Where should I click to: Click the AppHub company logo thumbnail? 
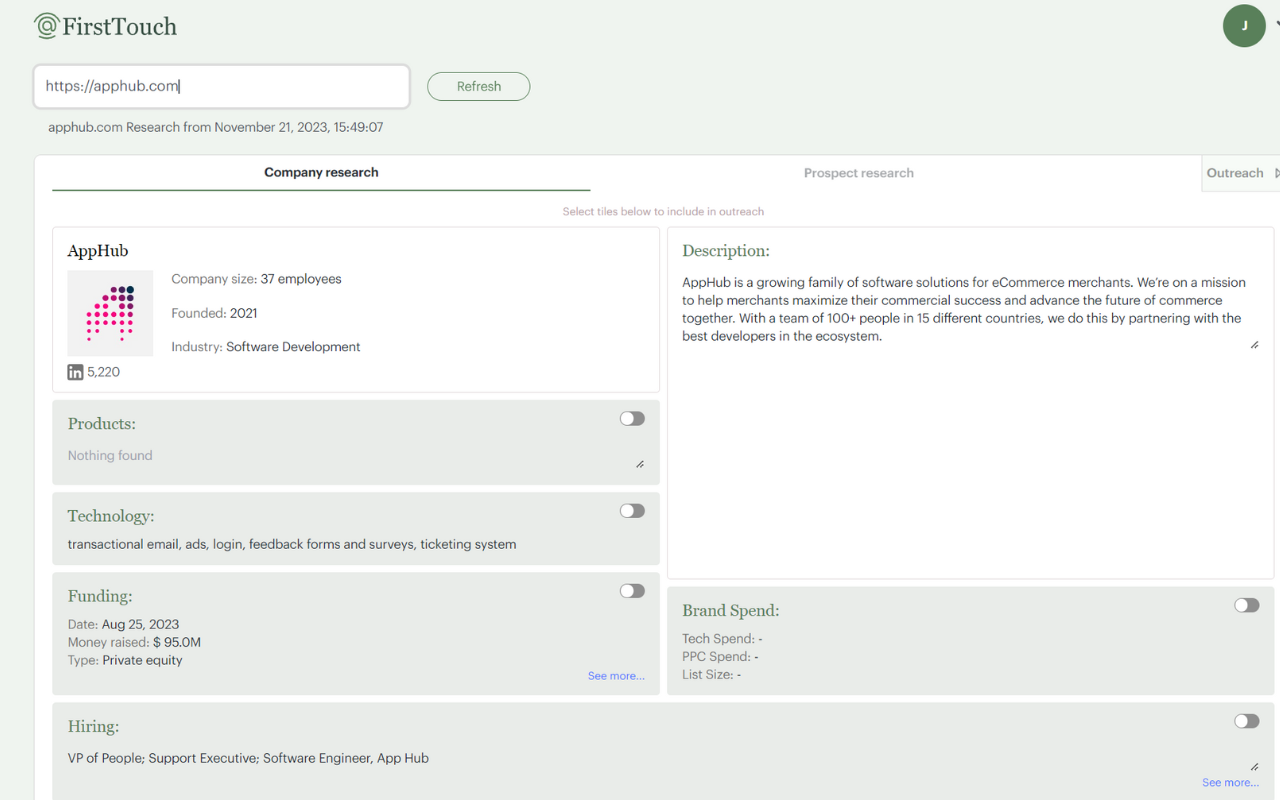(110, 313)
